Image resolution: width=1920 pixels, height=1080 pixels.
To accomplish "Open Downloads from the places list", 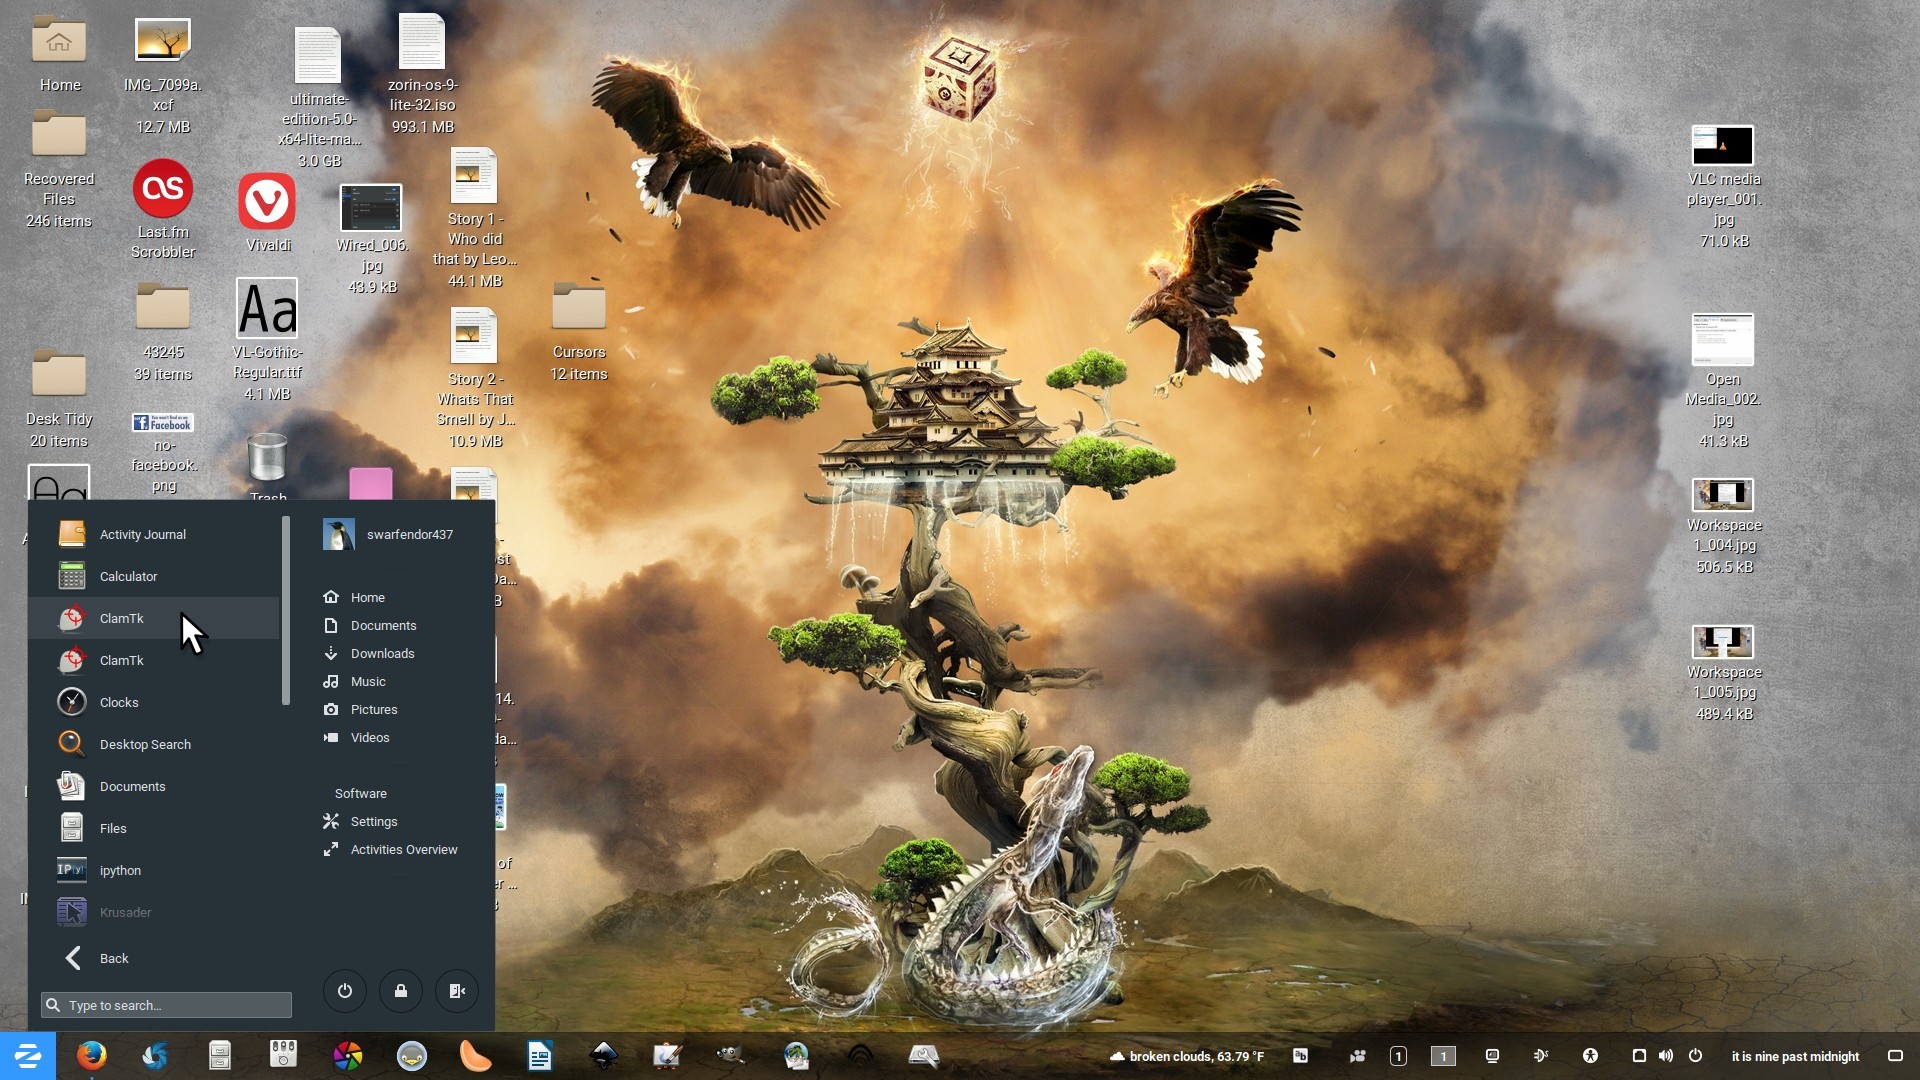I will click(x=382, y=653).
